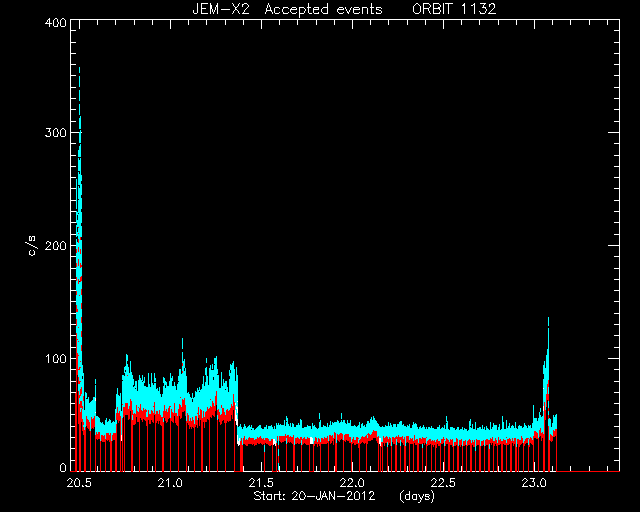Click the 0 y-axis tick label
Screen dimensions: 640x512
[x=63, y=467]
